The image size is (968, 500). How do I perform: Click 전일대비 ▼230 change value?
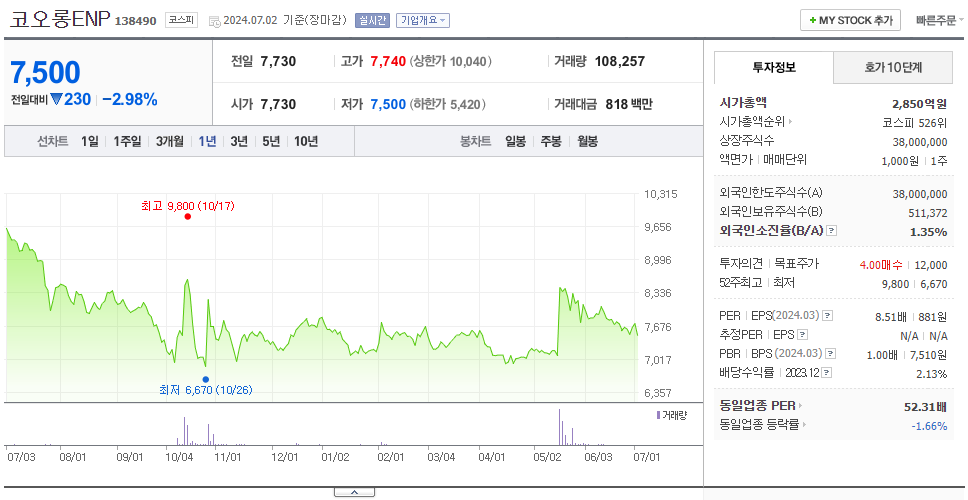(71, 99)
